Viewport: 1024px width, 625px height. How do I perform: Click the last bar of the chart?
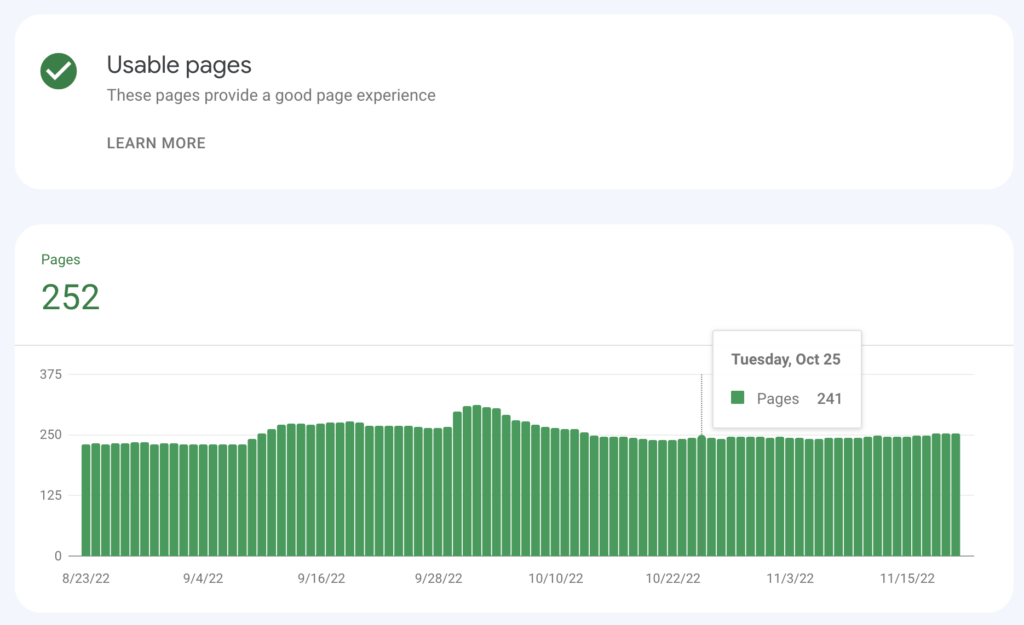pos(955,495)
